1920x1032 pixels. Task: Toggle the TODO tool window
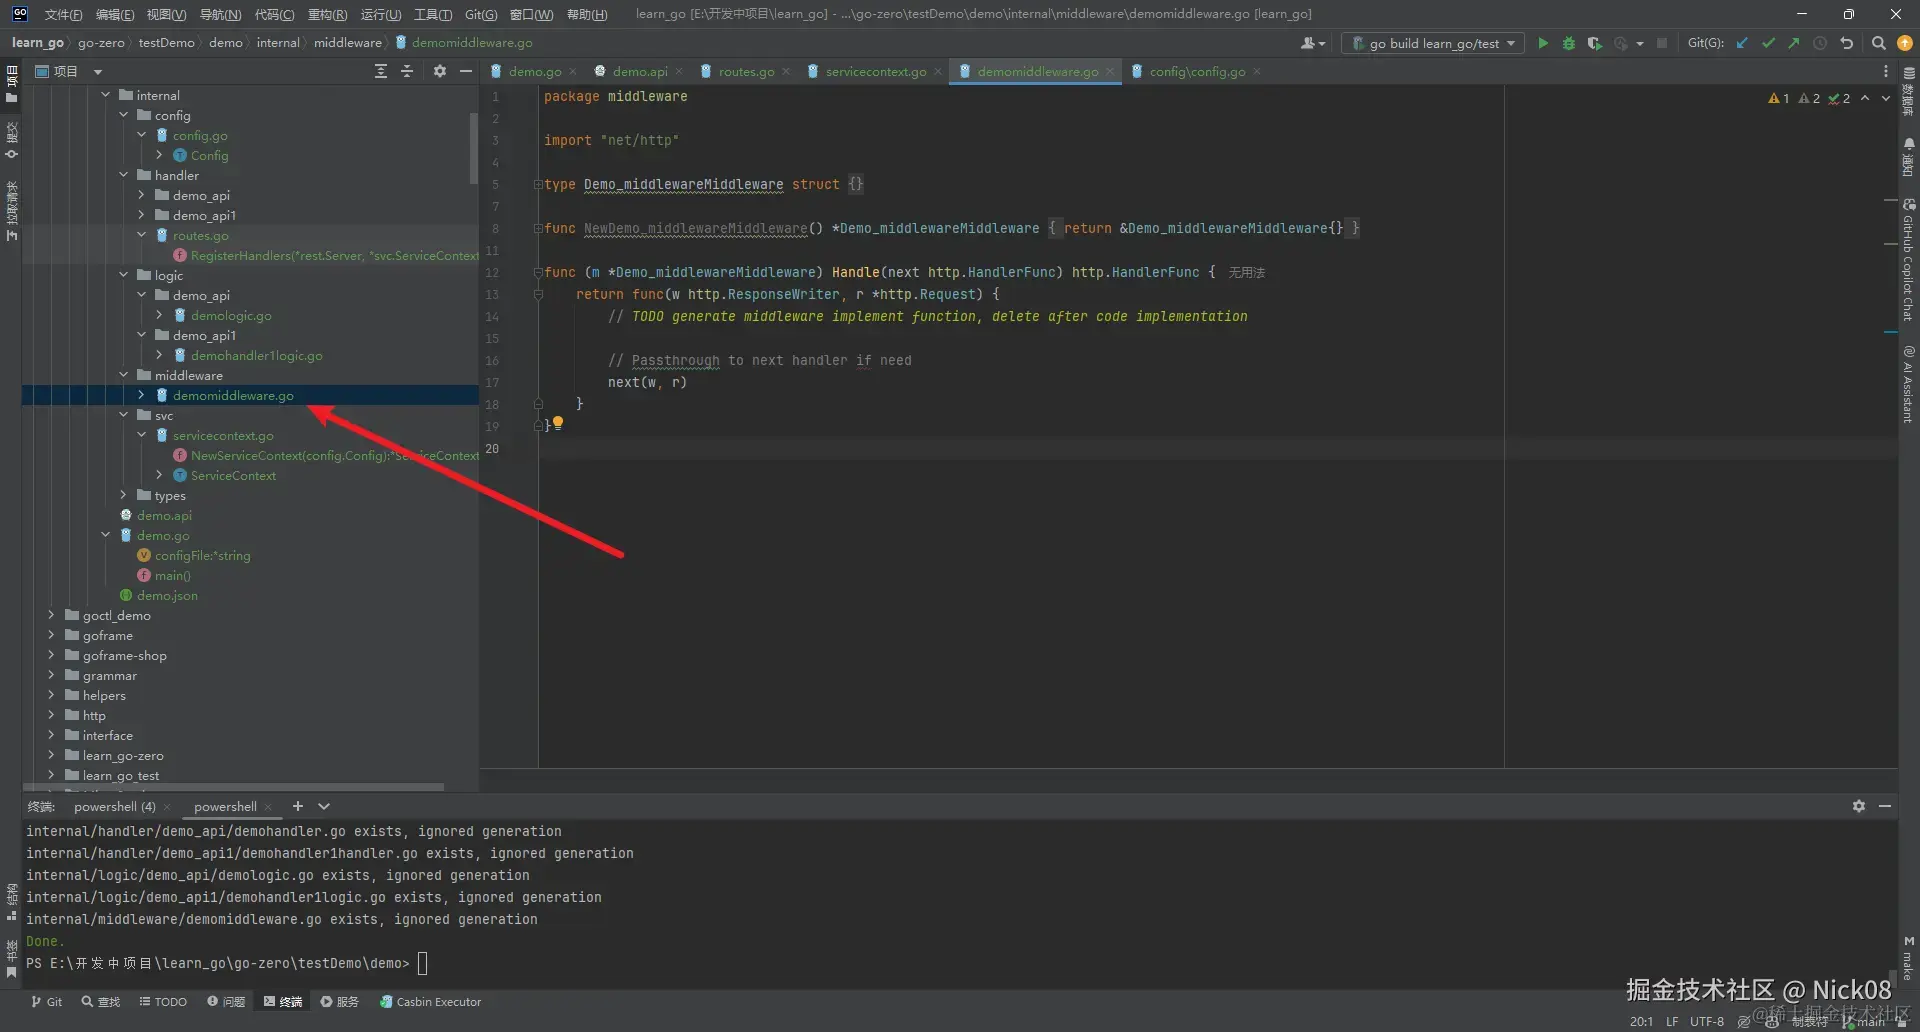[162, 1001]
